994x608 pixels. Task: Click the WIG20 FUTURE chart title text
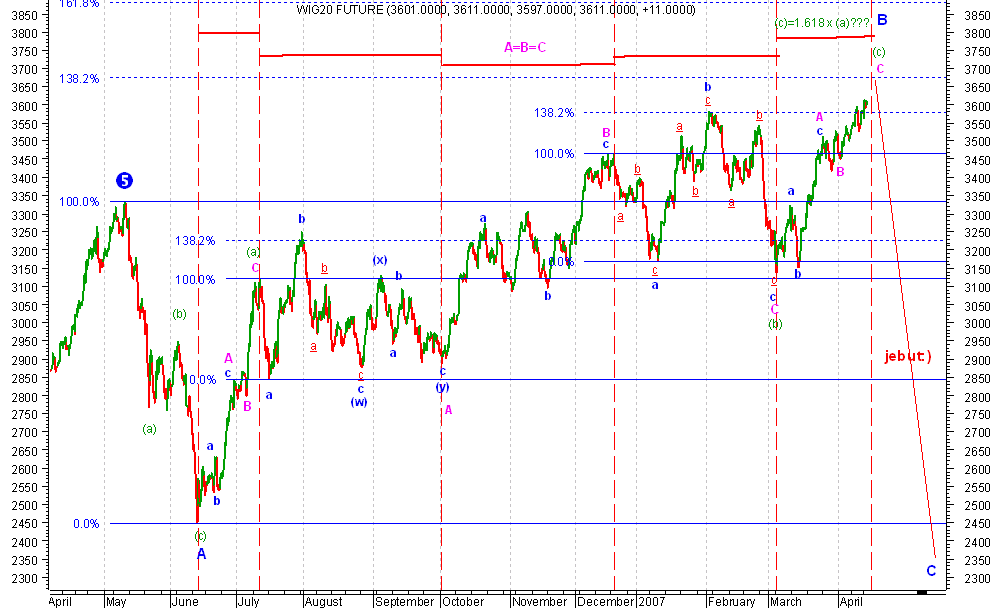click(496, 10)
